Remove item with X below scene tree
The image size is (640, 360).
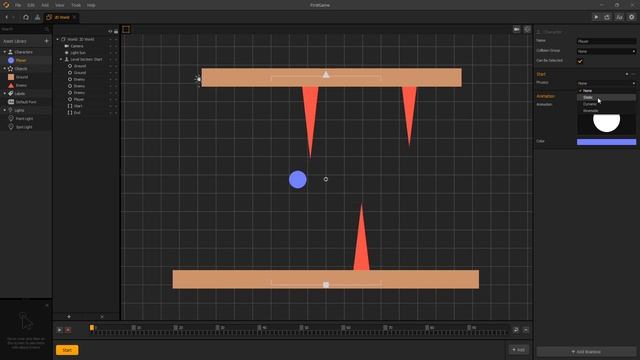coord(102,316)
